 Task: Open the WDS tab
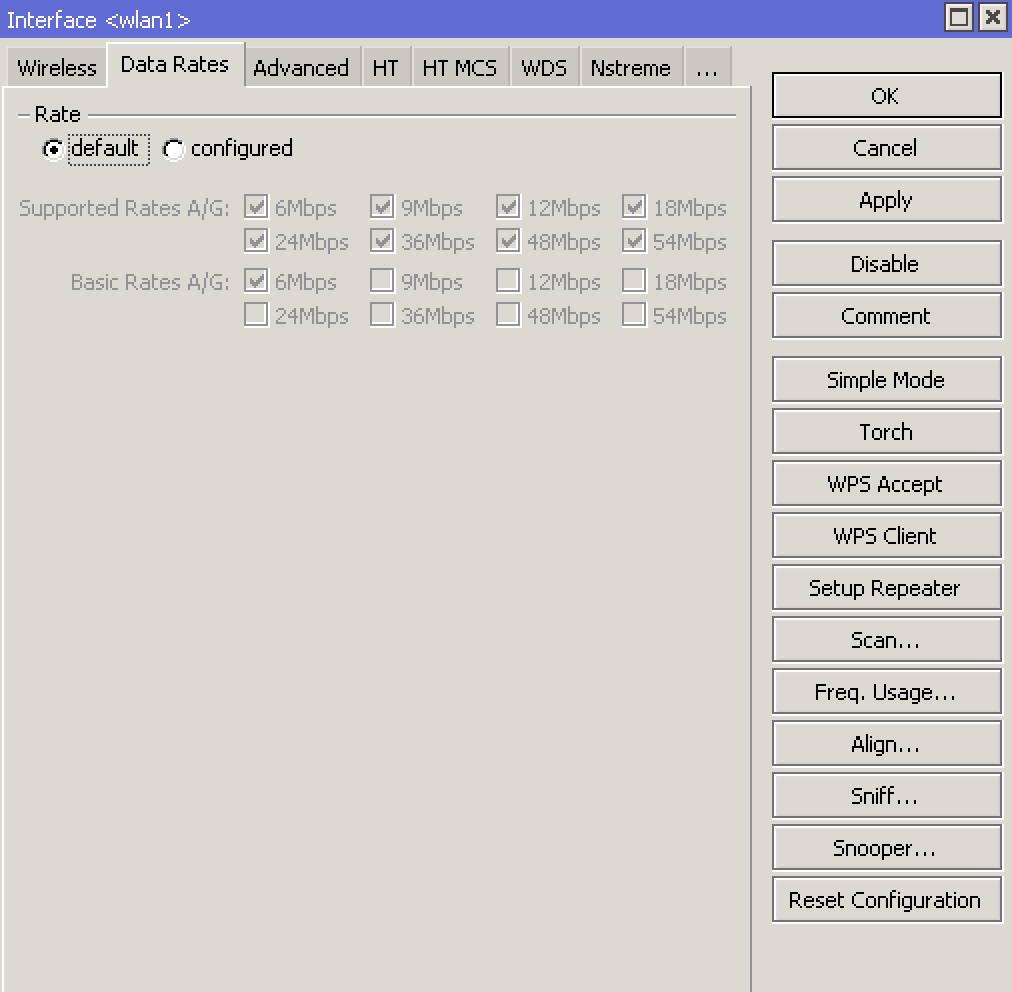click(544, 67)
